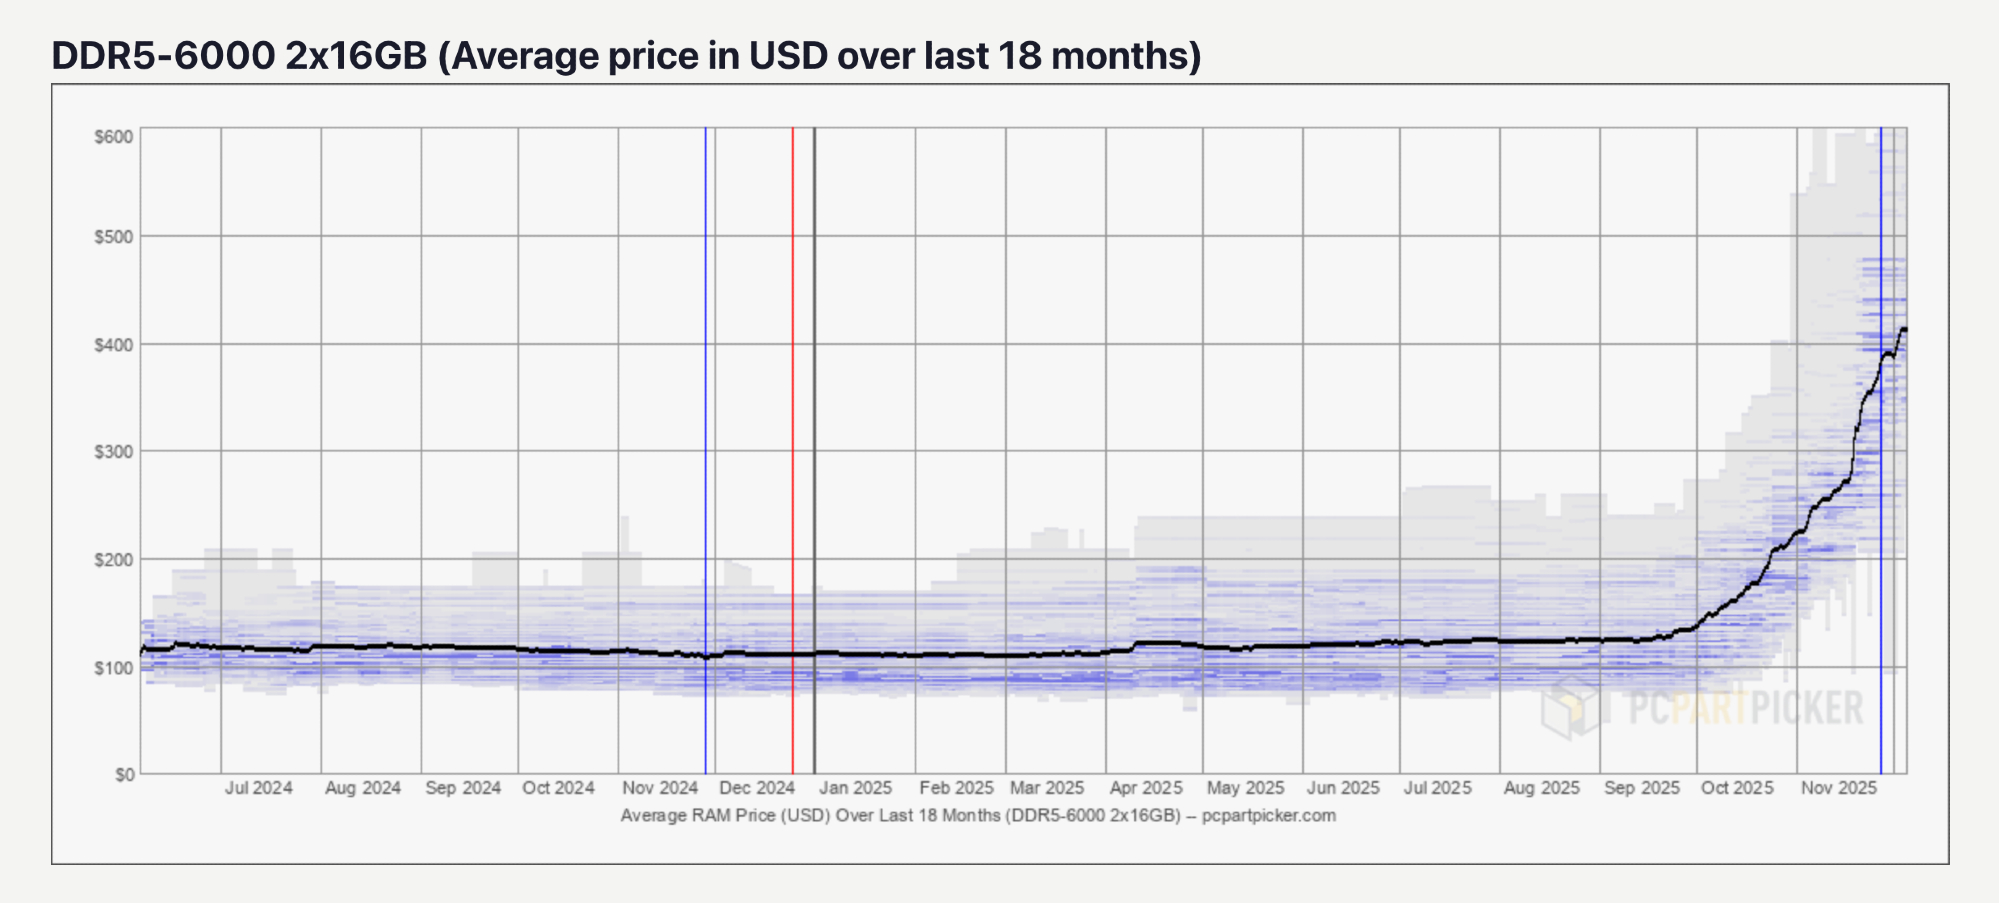
Task: Click the blue vertical line before Dec 2024
Action: pos(706,450)
